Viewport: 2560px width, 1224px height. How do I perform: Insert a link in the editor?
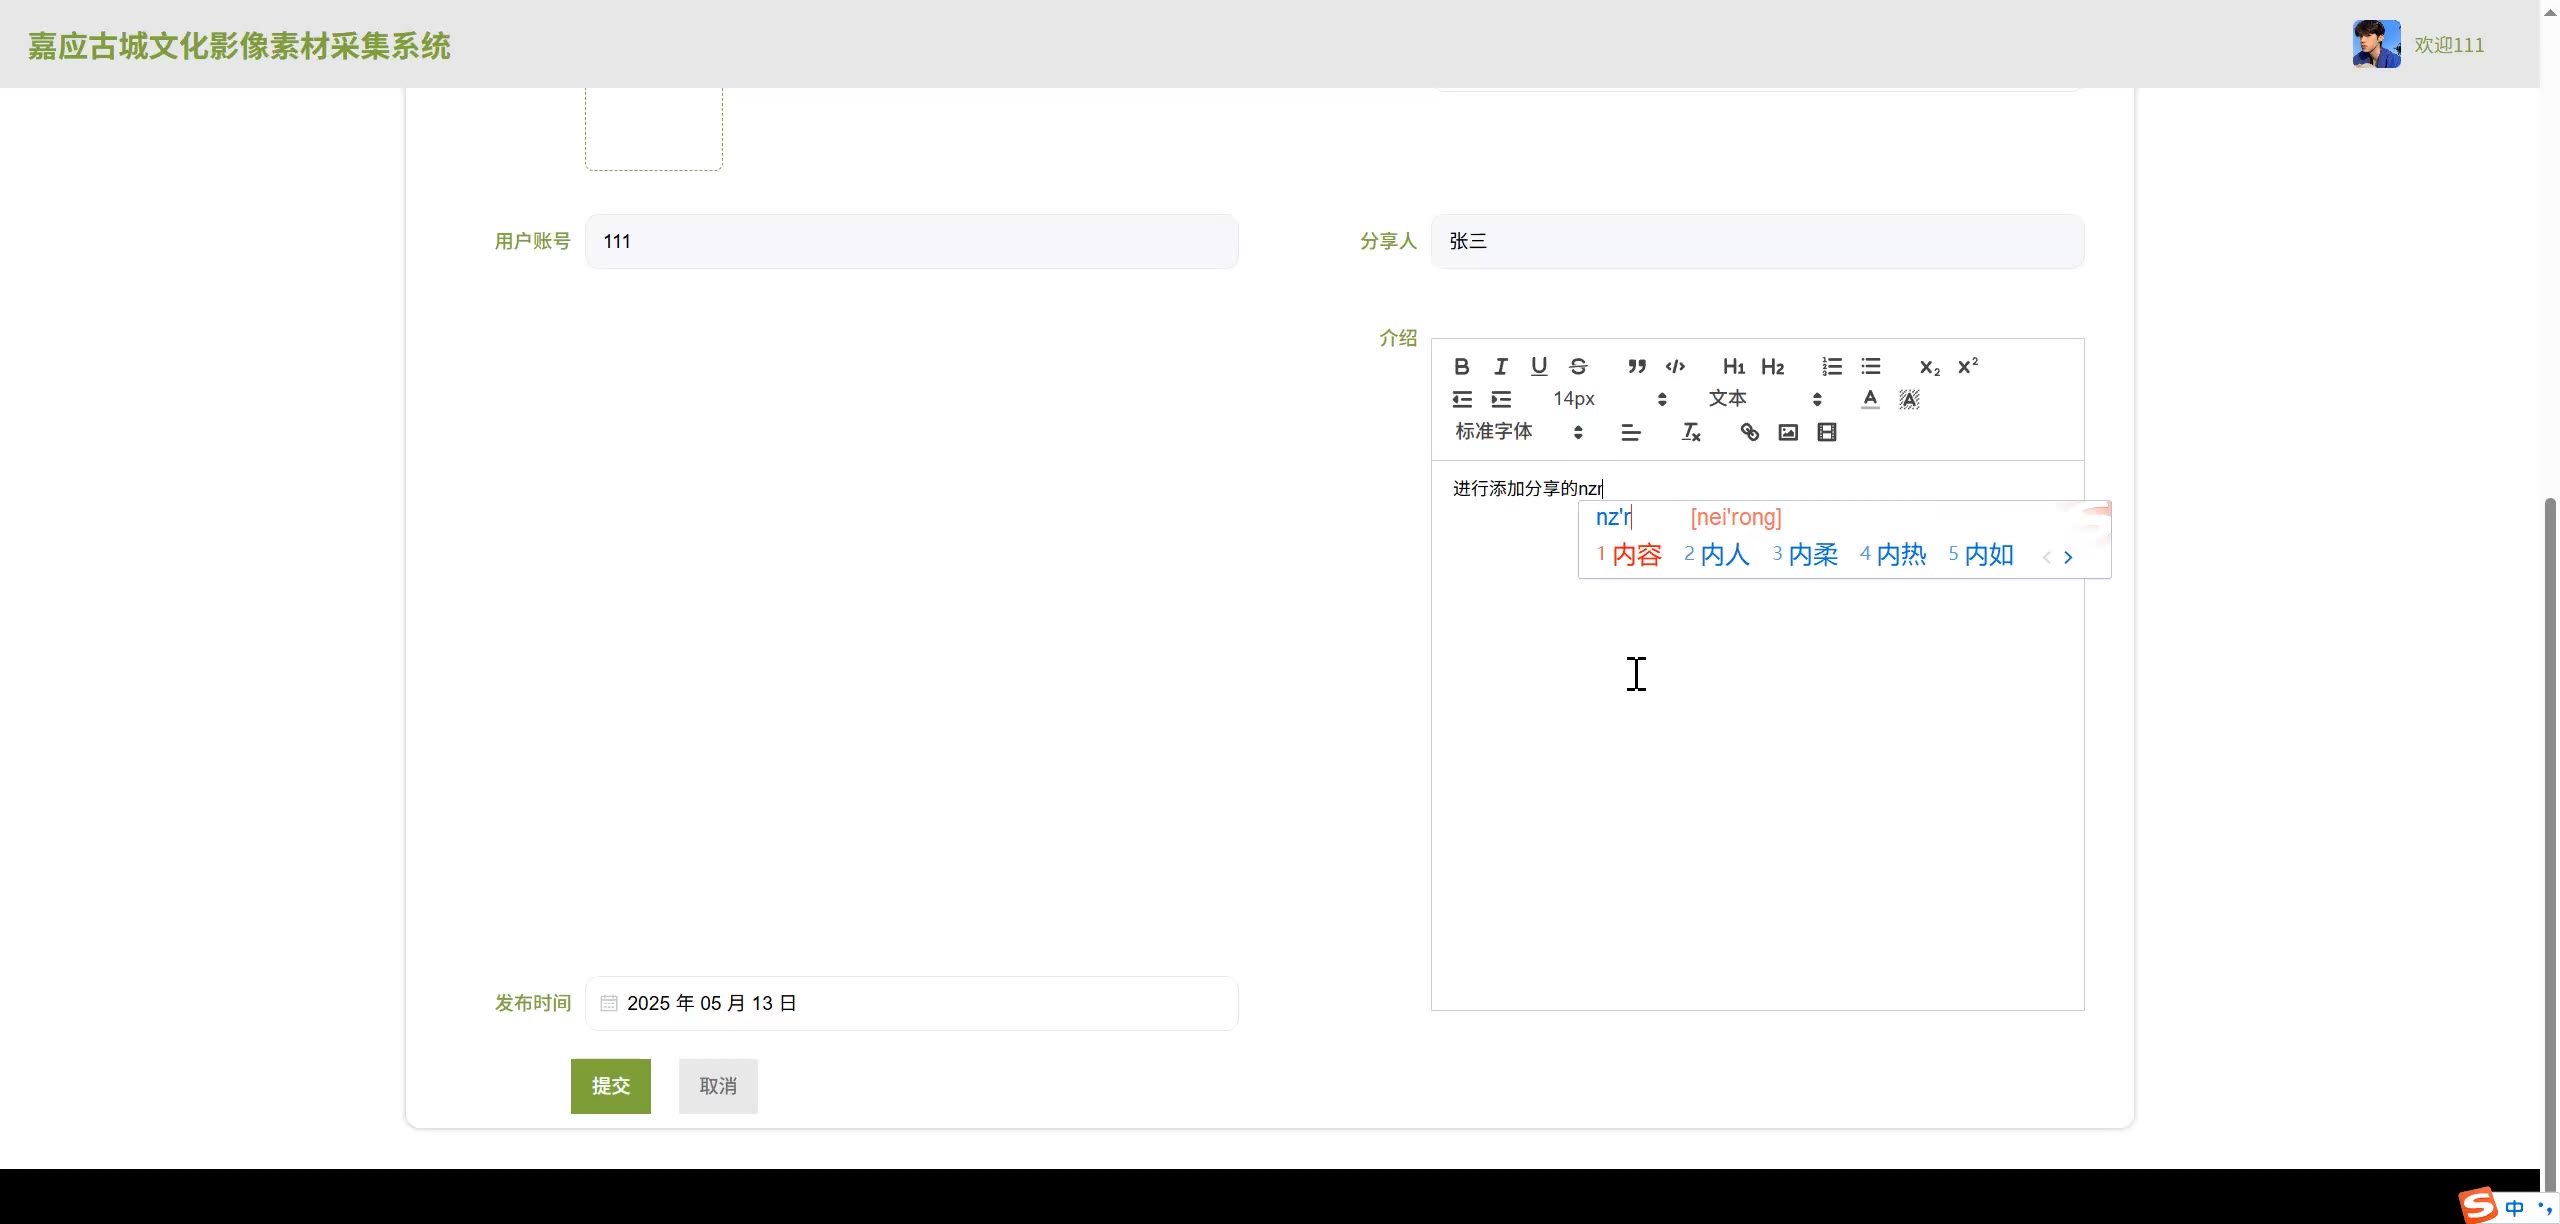(1749, 432)
